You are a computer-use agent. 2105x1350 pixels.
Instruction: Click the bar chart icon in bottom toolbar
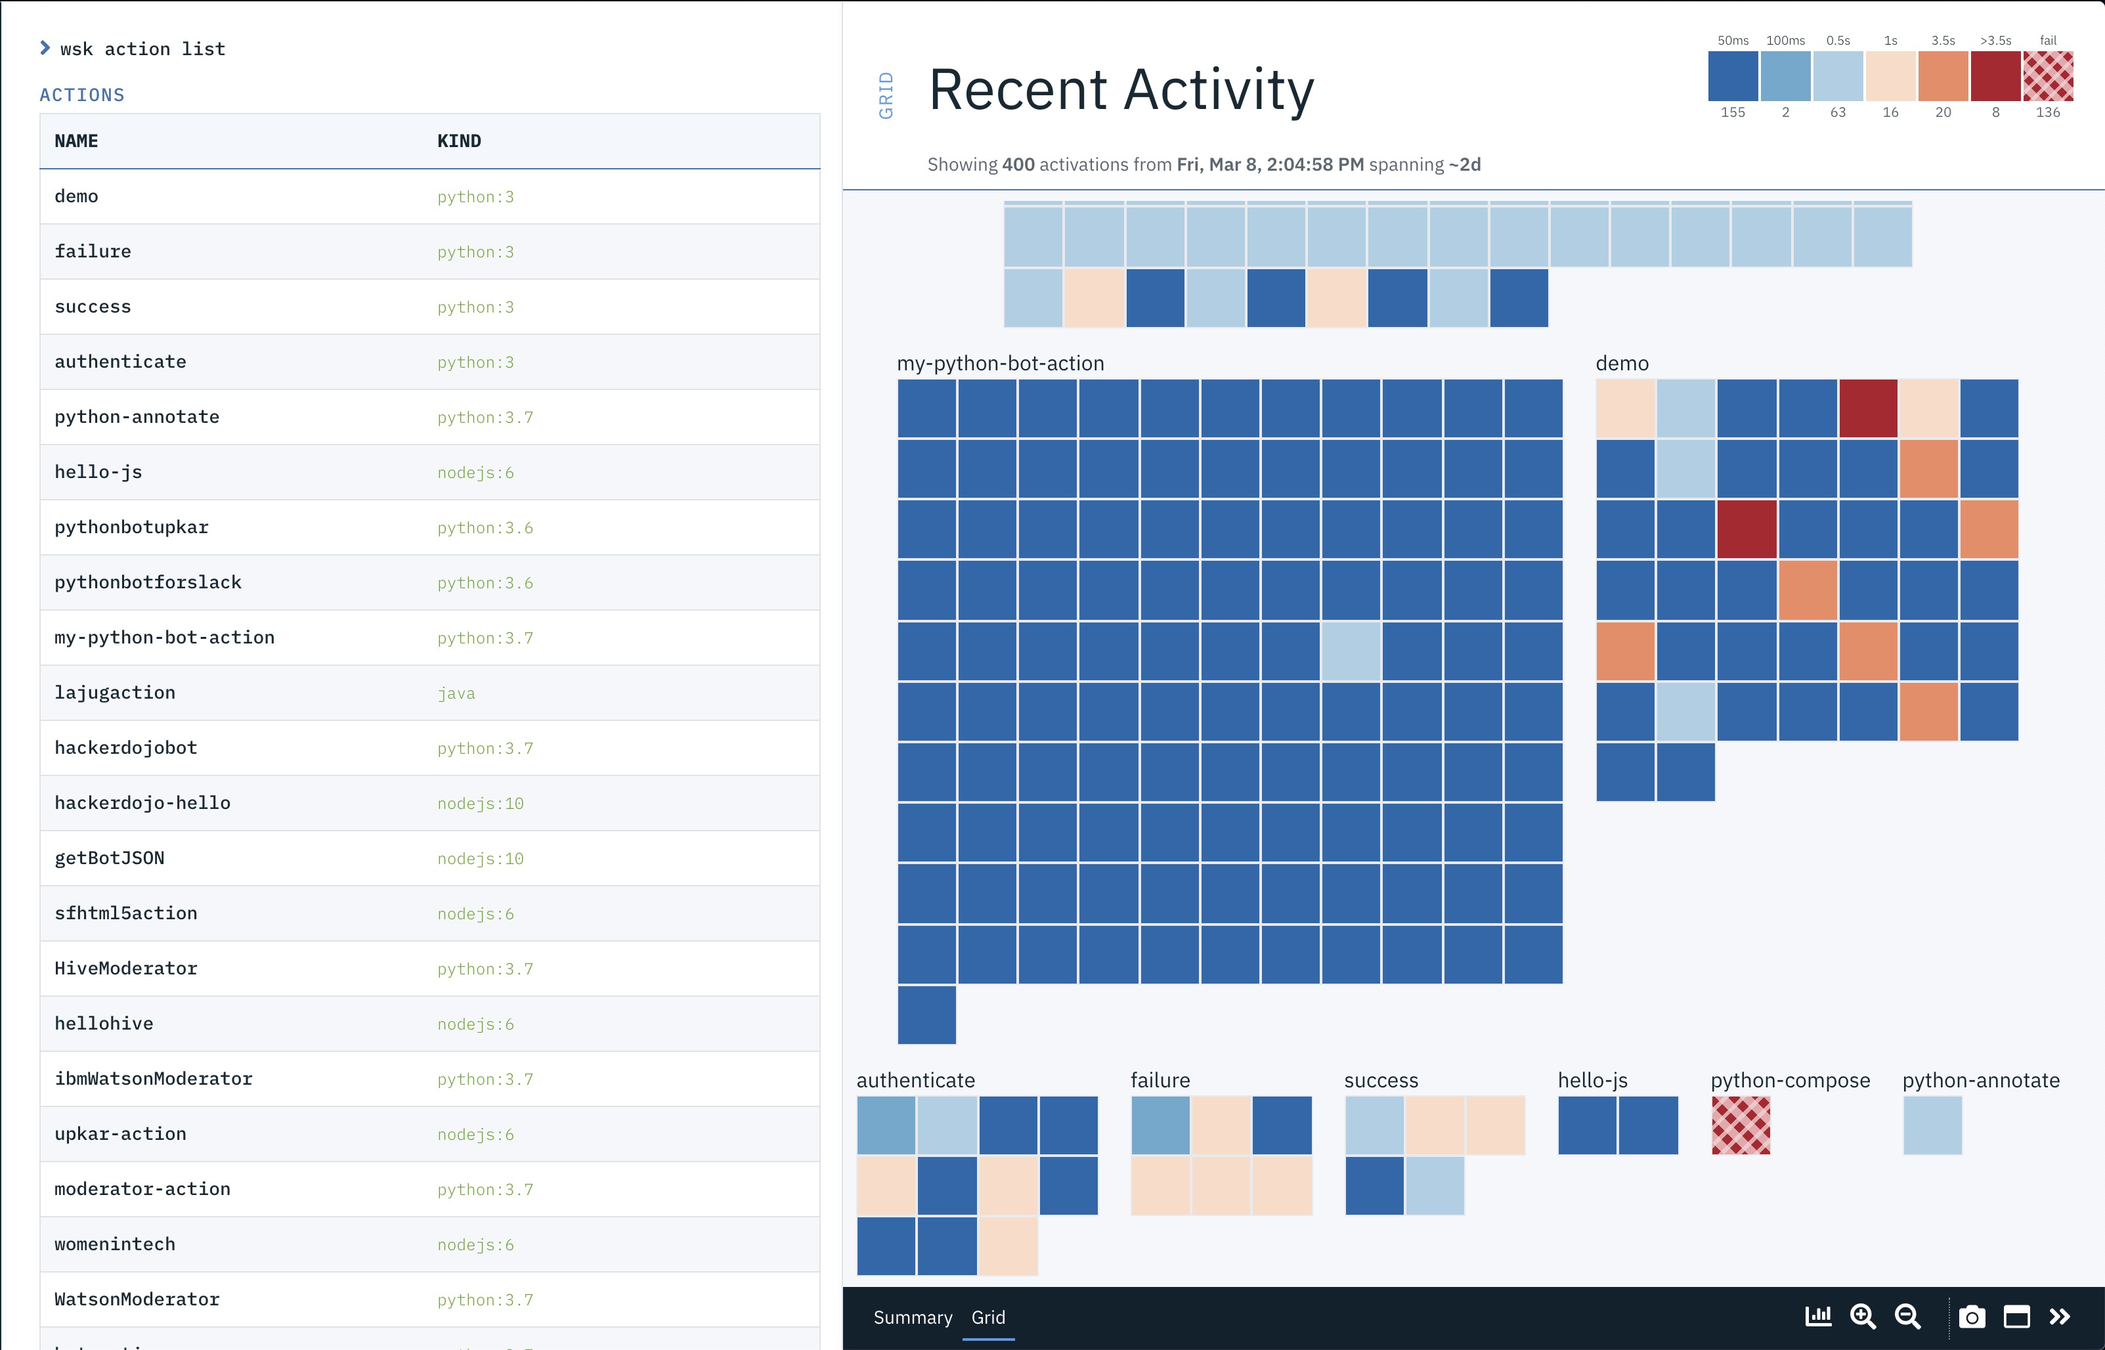click(1817, 1317)
